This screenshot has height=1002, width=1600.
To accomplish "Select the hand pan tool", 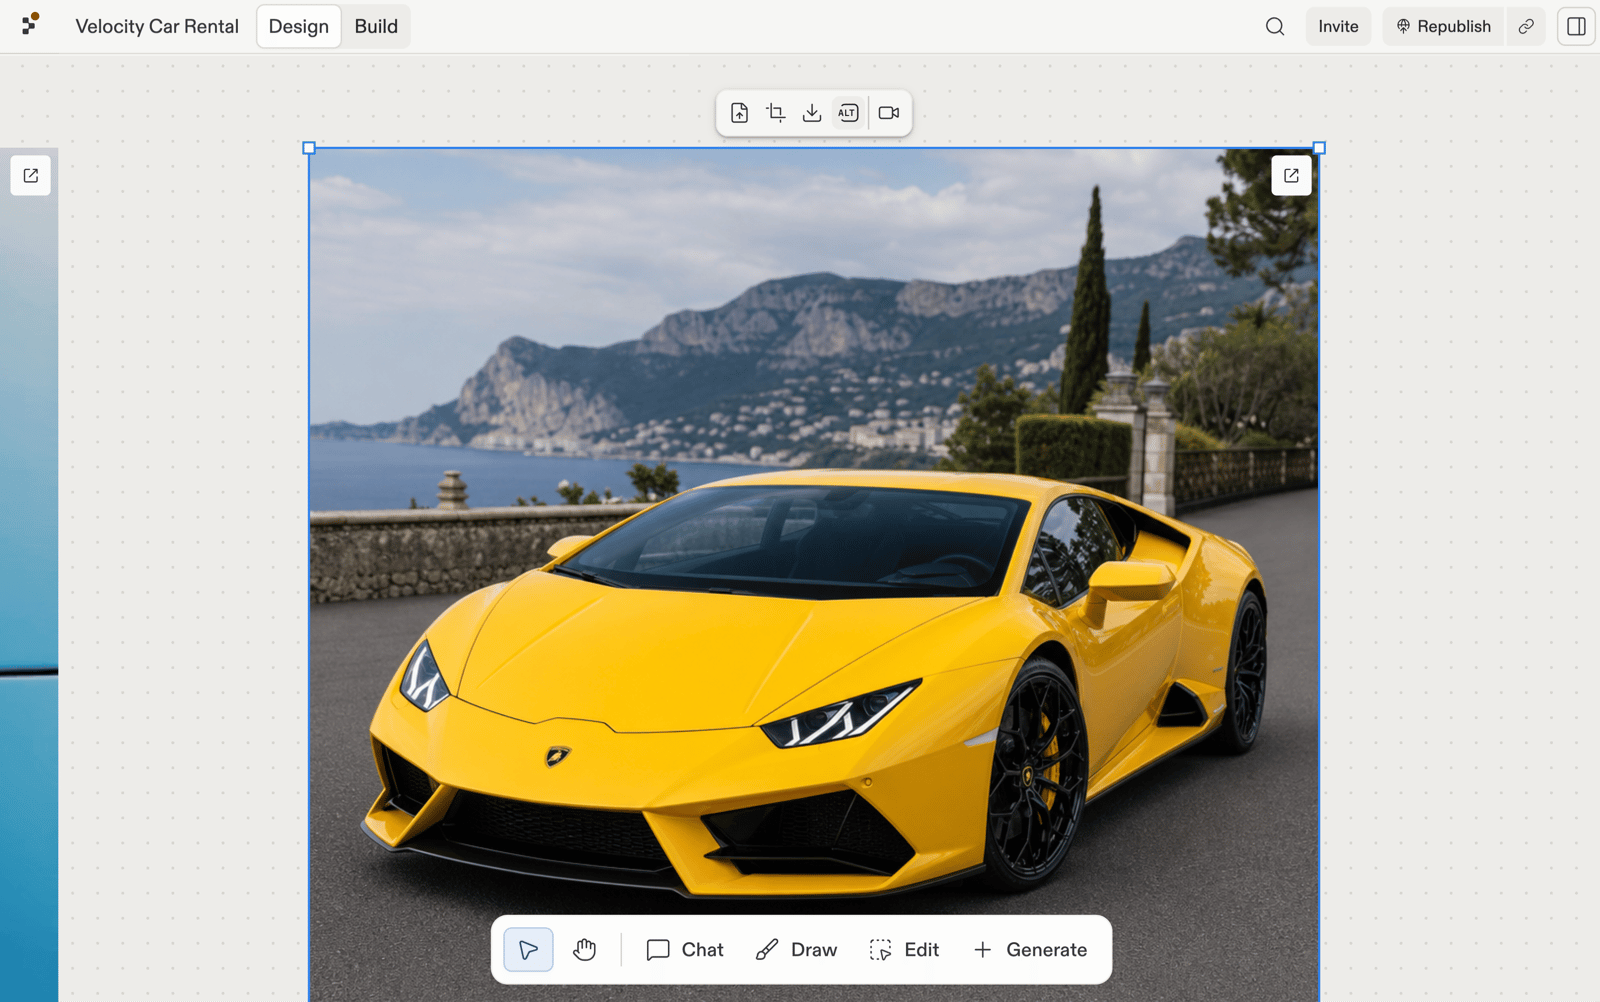I will [x=585, y=950].
